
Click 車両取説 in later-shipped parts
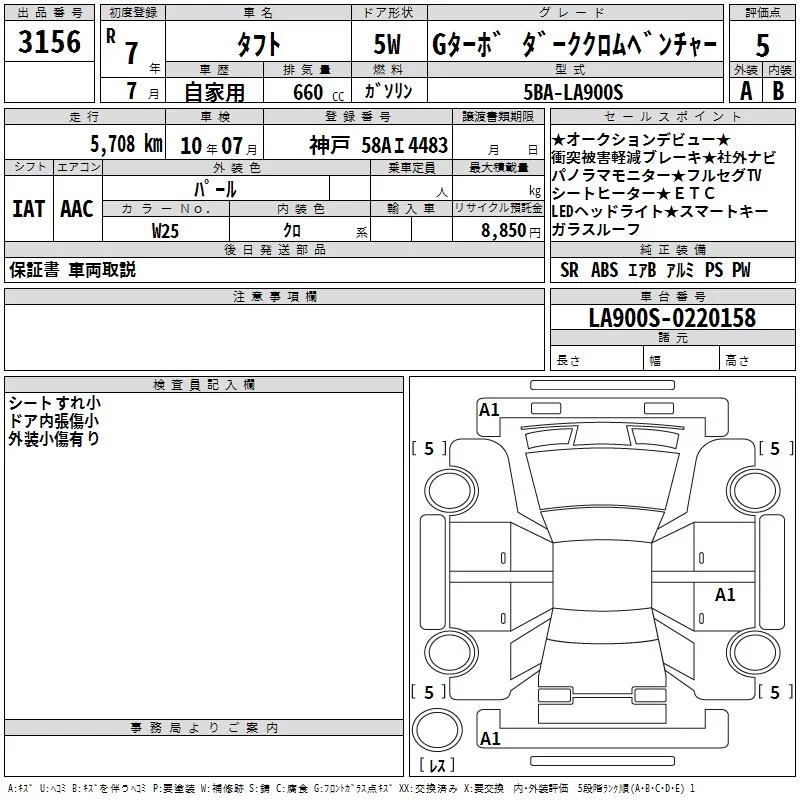[103, 269]
